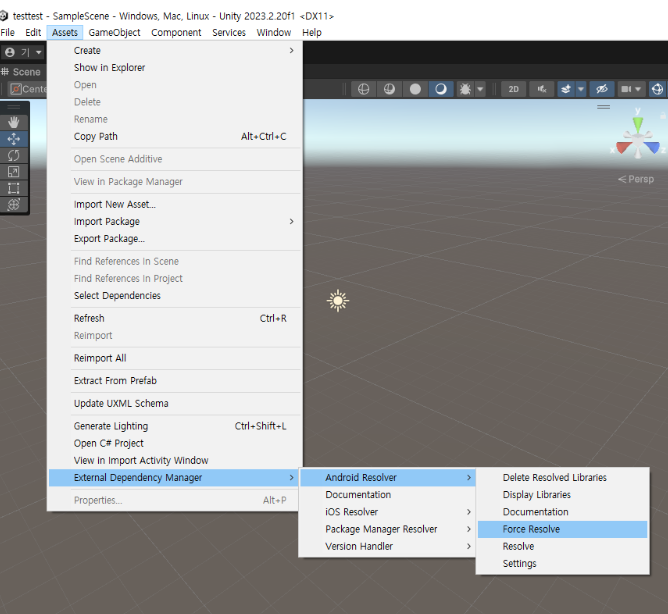The width and height of the screenshot is (668, 614).
Task: Open the Services menu
Action: pyautogui.click(x=229, y=32)
